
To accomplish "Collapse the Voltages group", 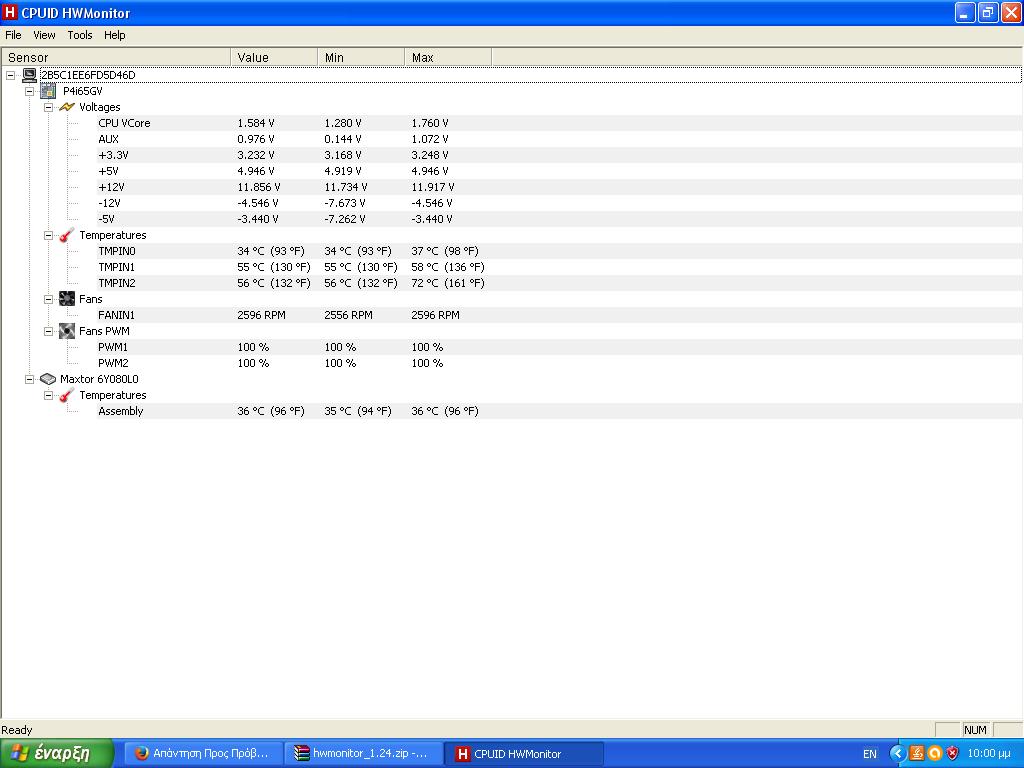I will click(48, 107).
